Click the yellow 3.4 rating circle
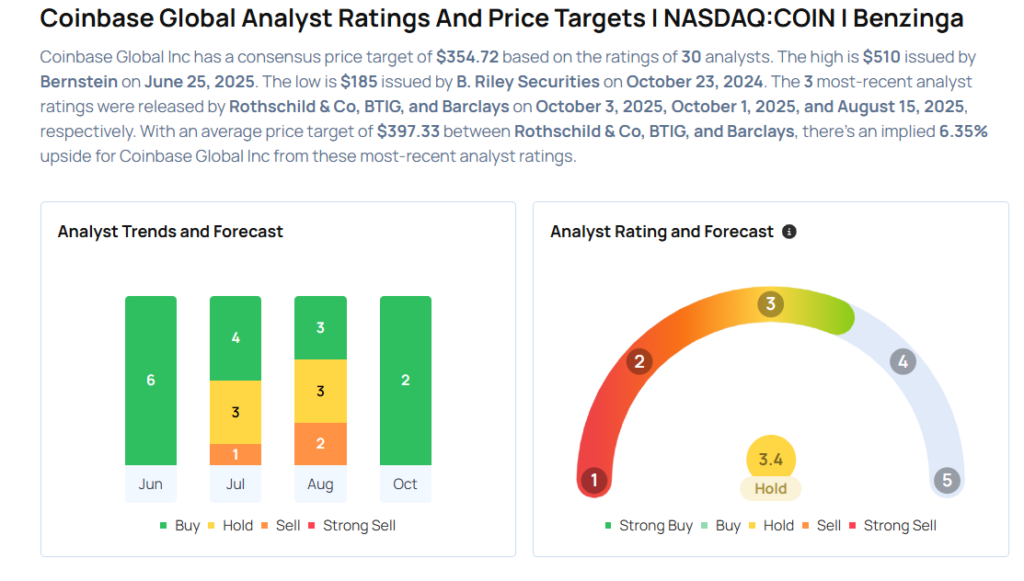 click(770, 459)
